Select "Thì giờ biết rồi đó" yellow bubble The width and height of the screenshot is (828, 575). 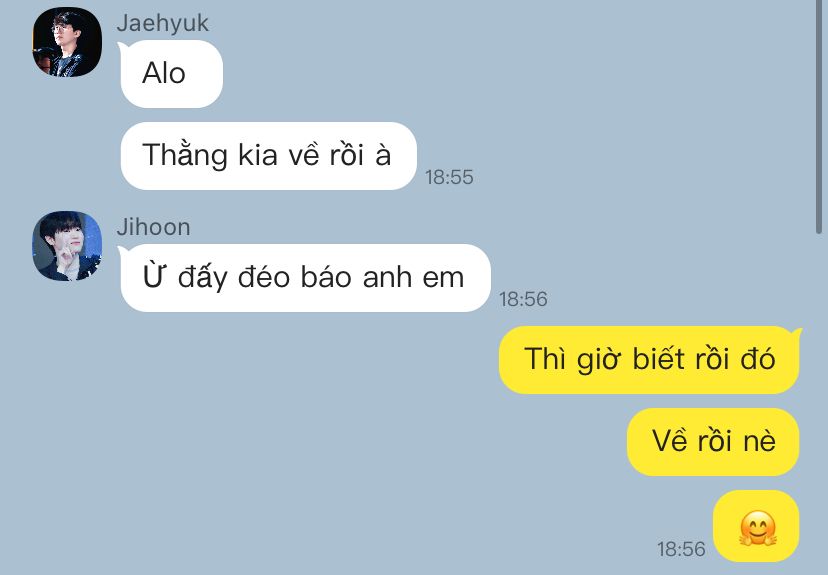pos(649,360)
